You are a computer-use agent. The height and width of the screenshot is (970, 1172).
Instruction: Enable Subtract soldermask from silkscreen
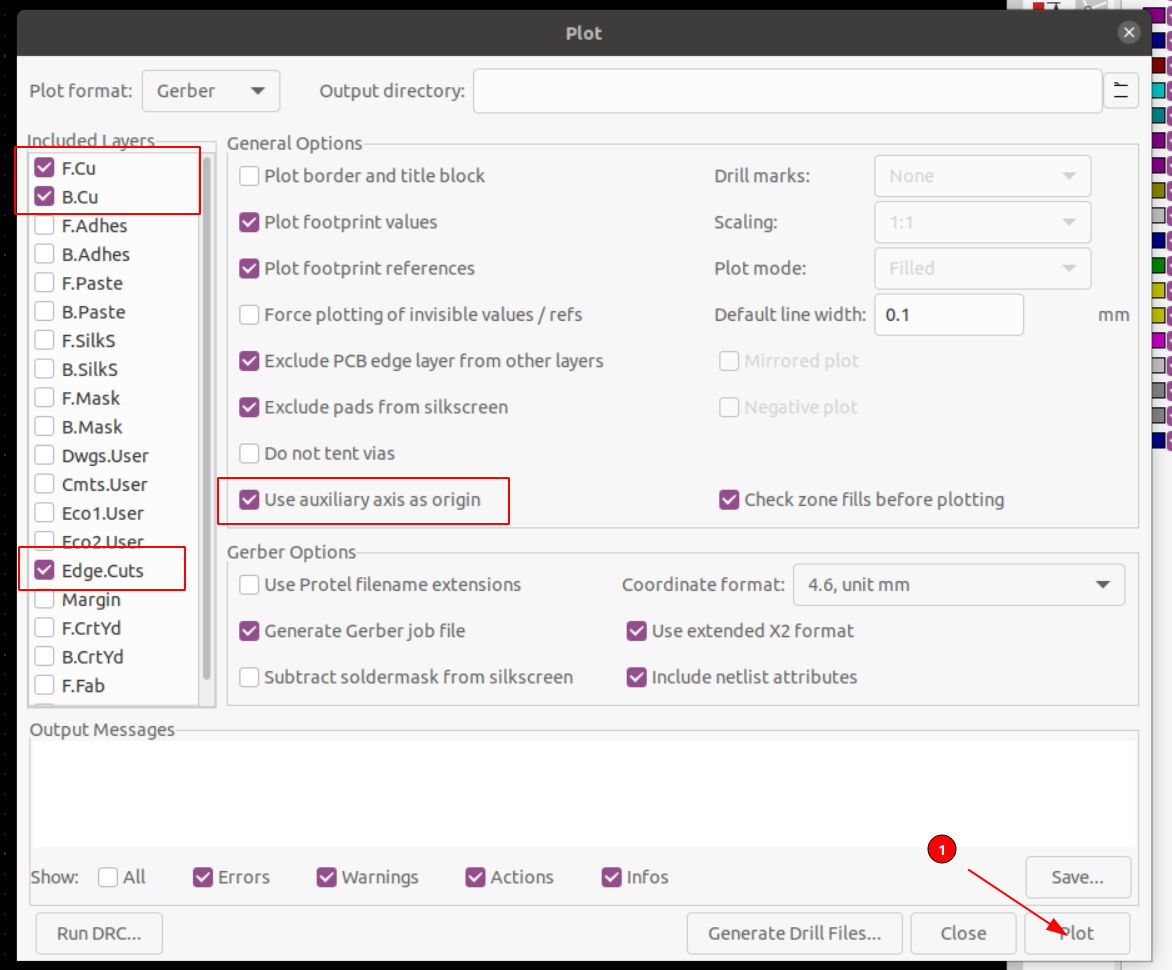click(x=249, y=677)
